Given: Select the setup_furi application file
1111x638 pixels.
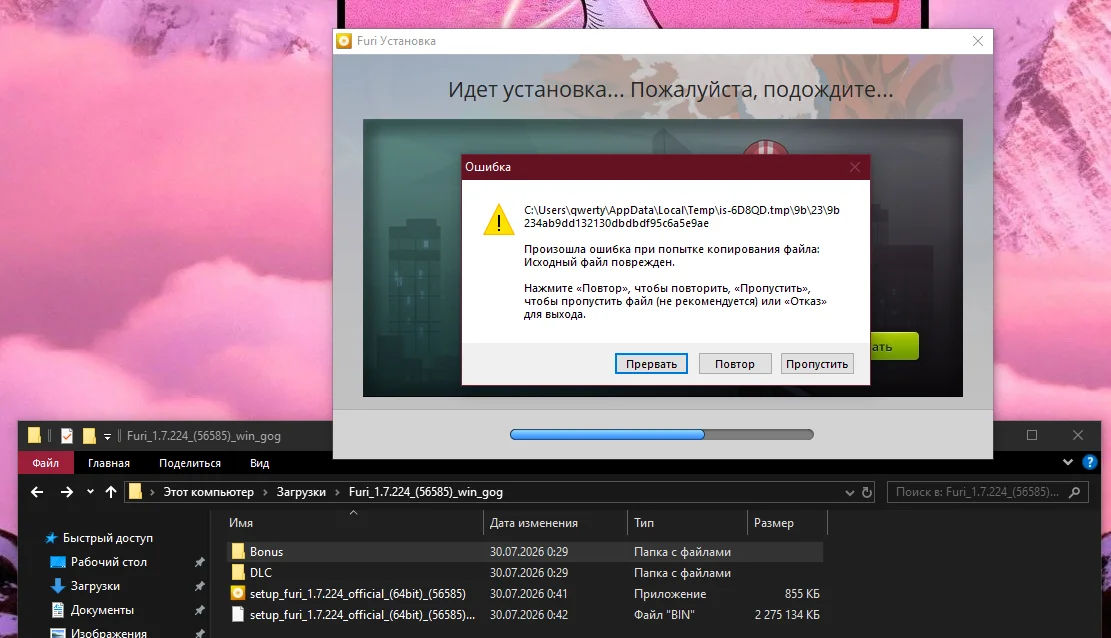Looking at the screenshot, I should click(x=525, y=593).
